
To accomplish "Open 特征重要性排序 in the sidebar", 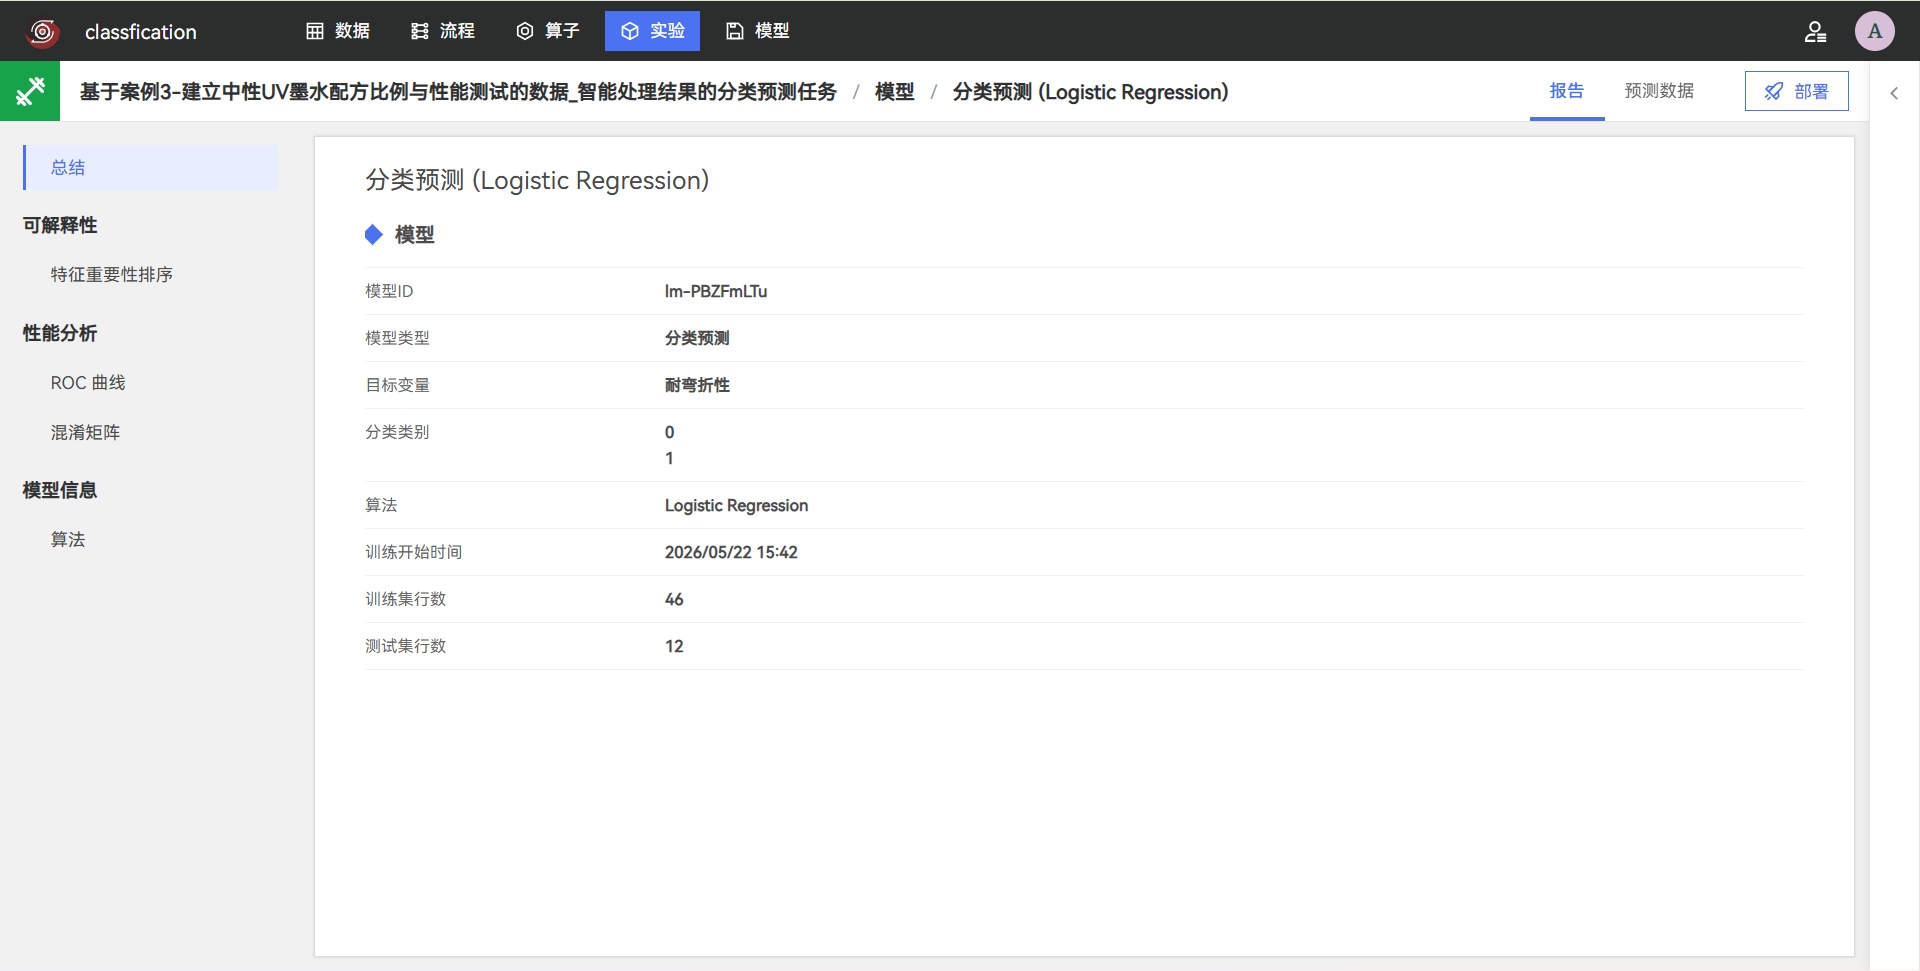I will (112, 274).
